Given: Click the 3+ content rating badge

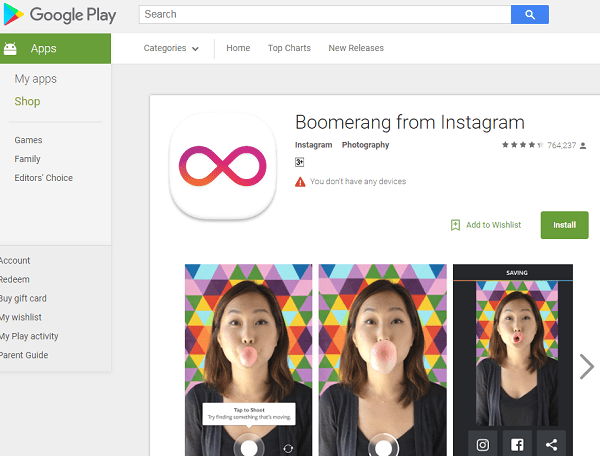Looking at the screenshot, I should point(299,162).
